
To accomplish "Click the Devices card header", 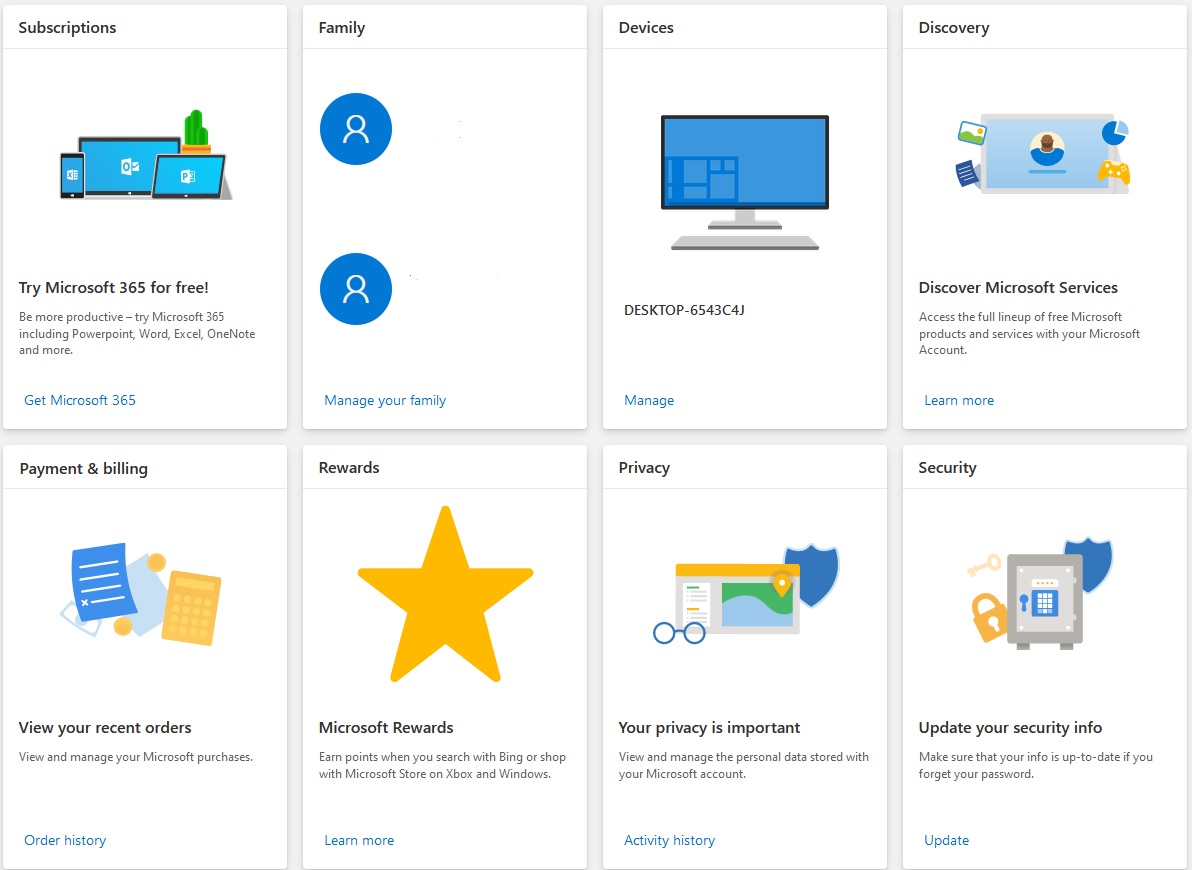I will [x=646, y=27].
